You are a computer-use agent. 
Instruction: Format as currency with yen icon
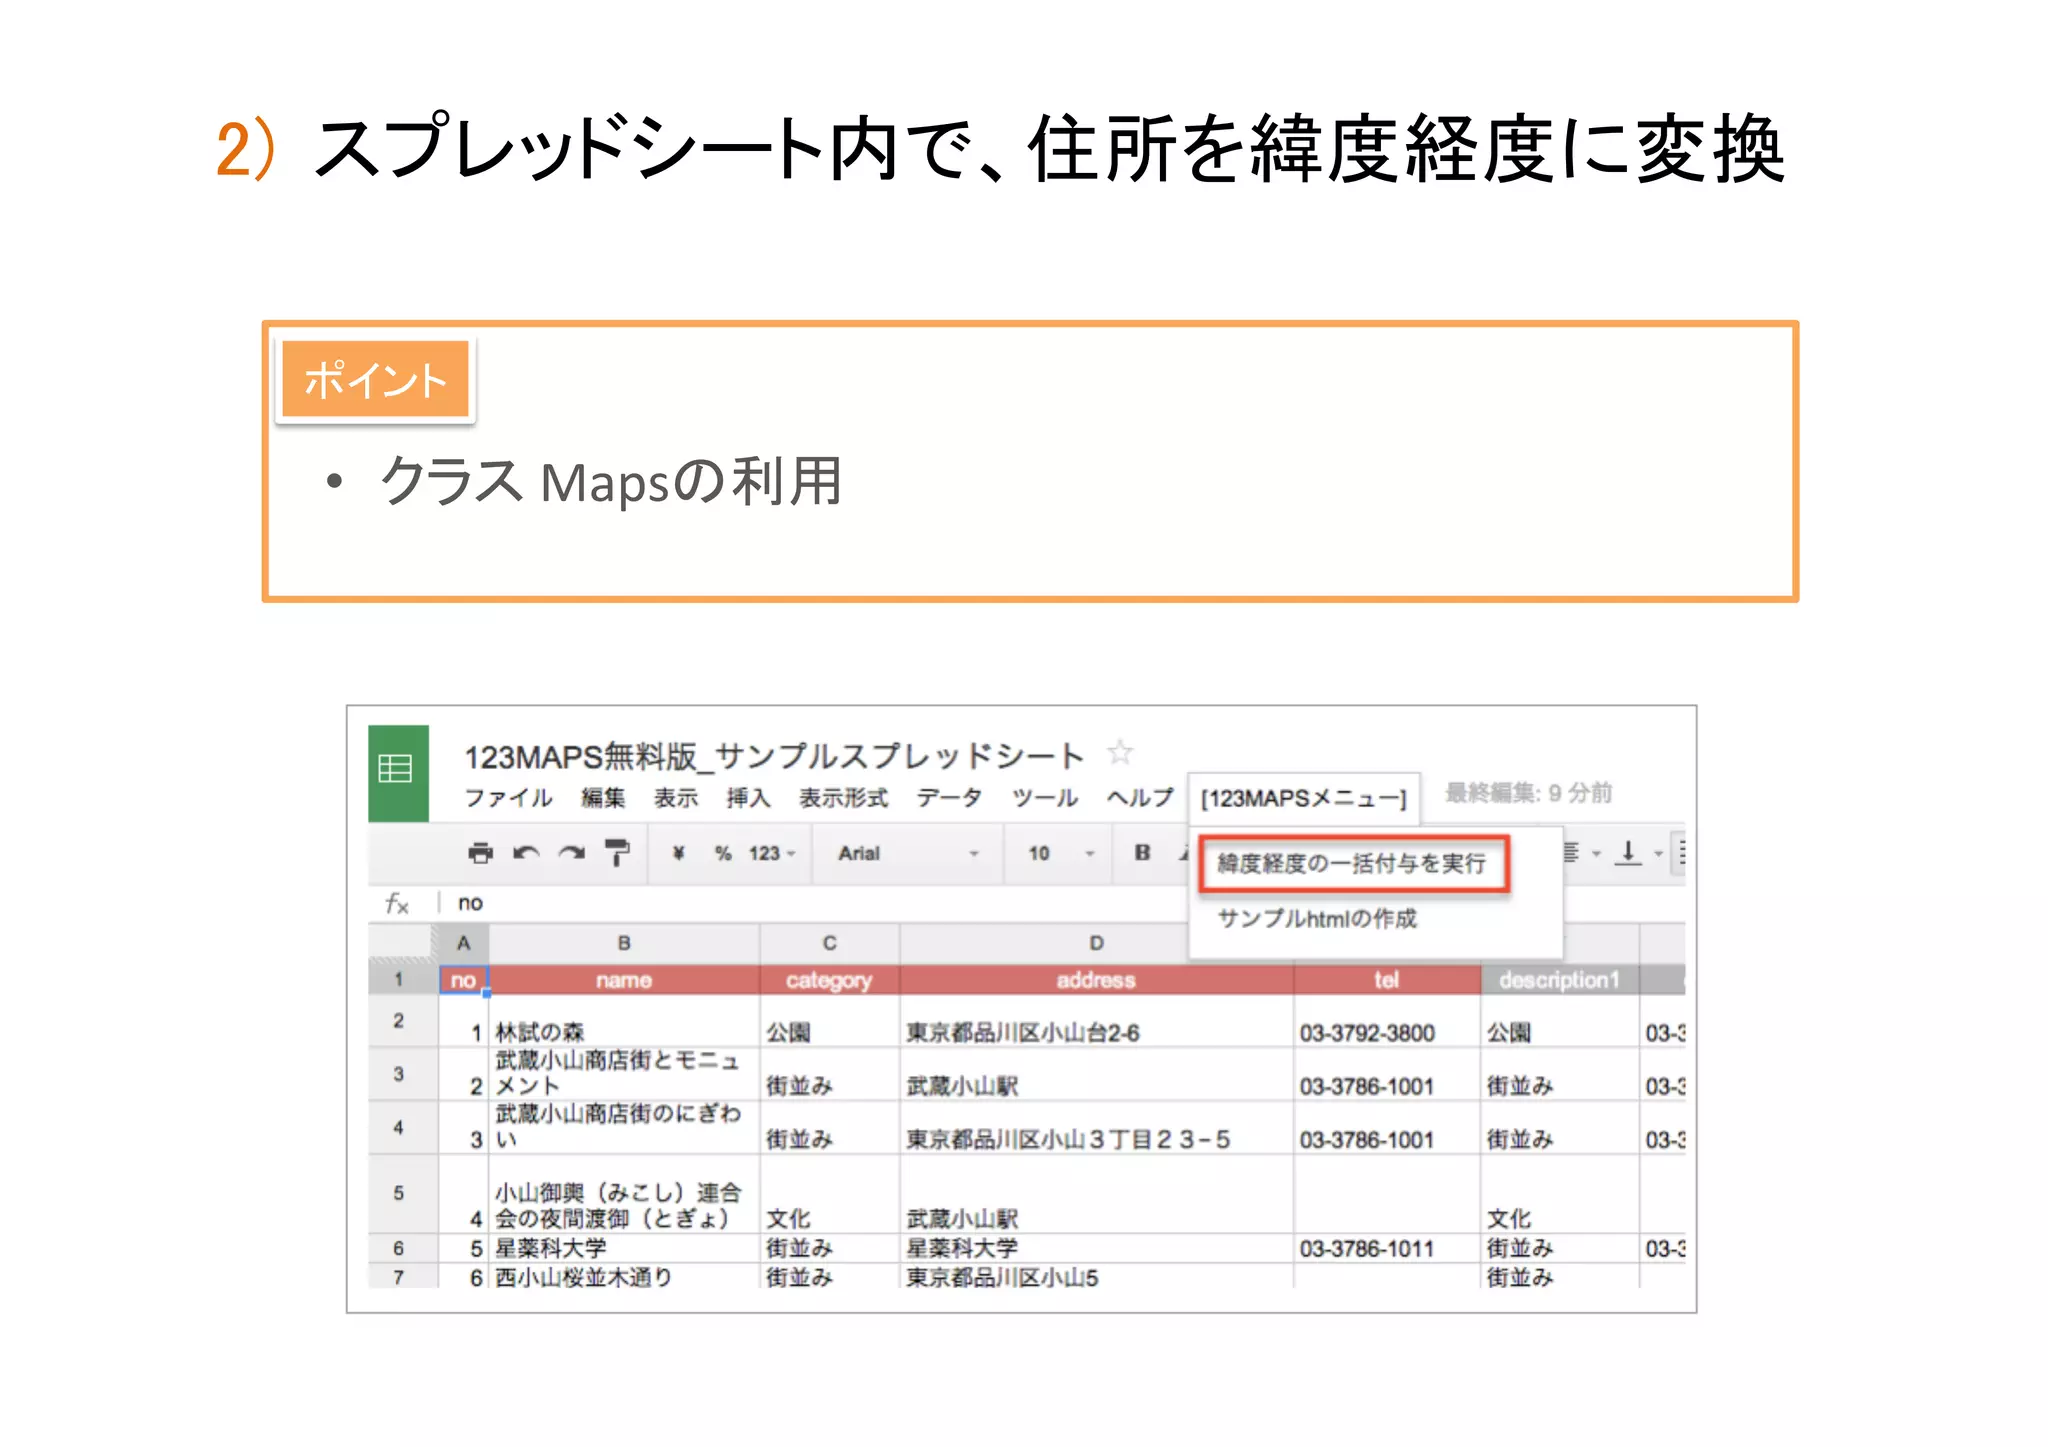click(678, 853)
